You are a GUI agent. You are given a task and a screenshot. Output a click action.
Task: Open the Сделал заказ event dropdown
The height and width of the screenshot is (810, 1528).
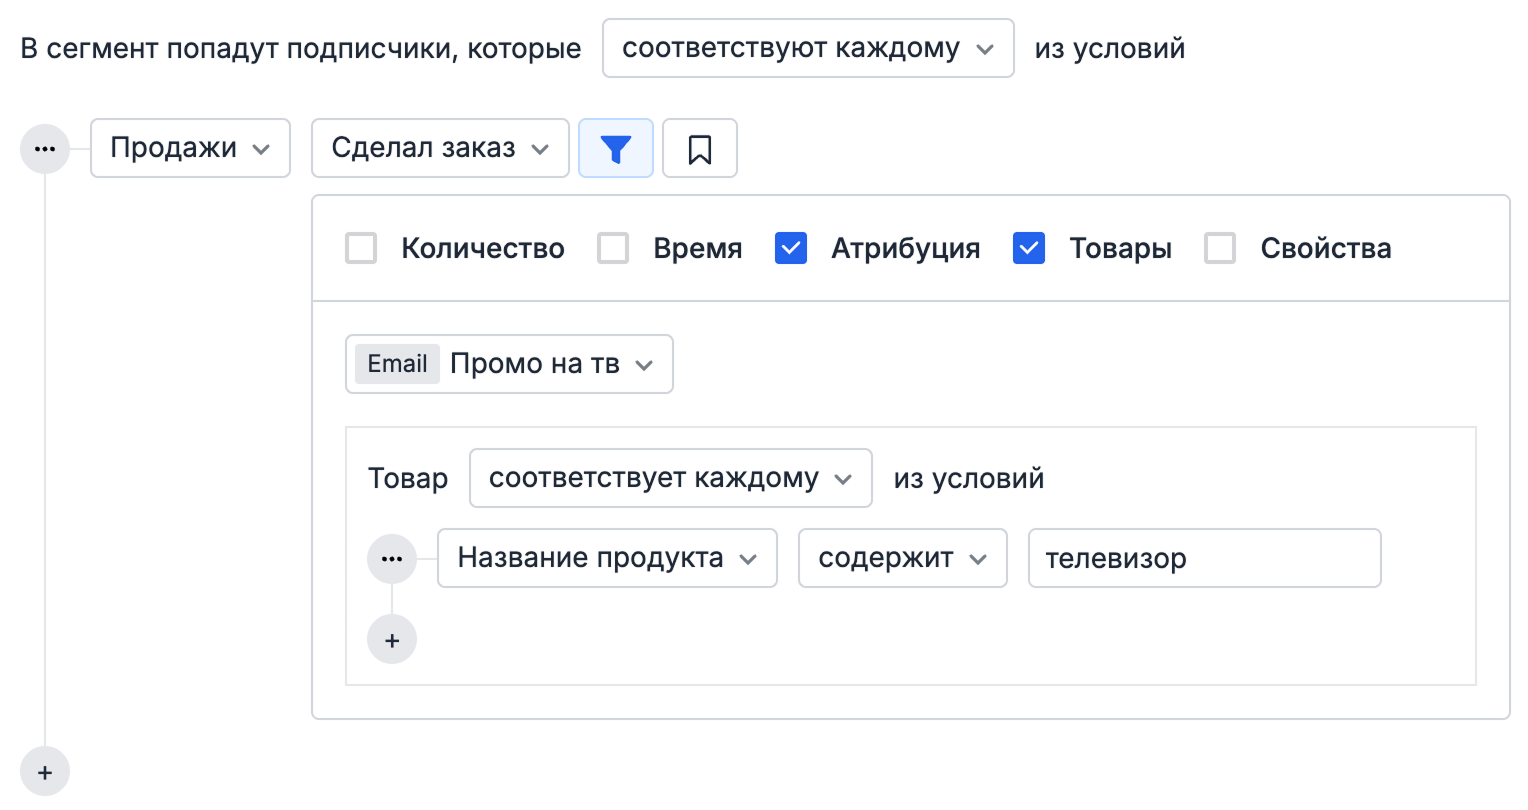[439, 148]
